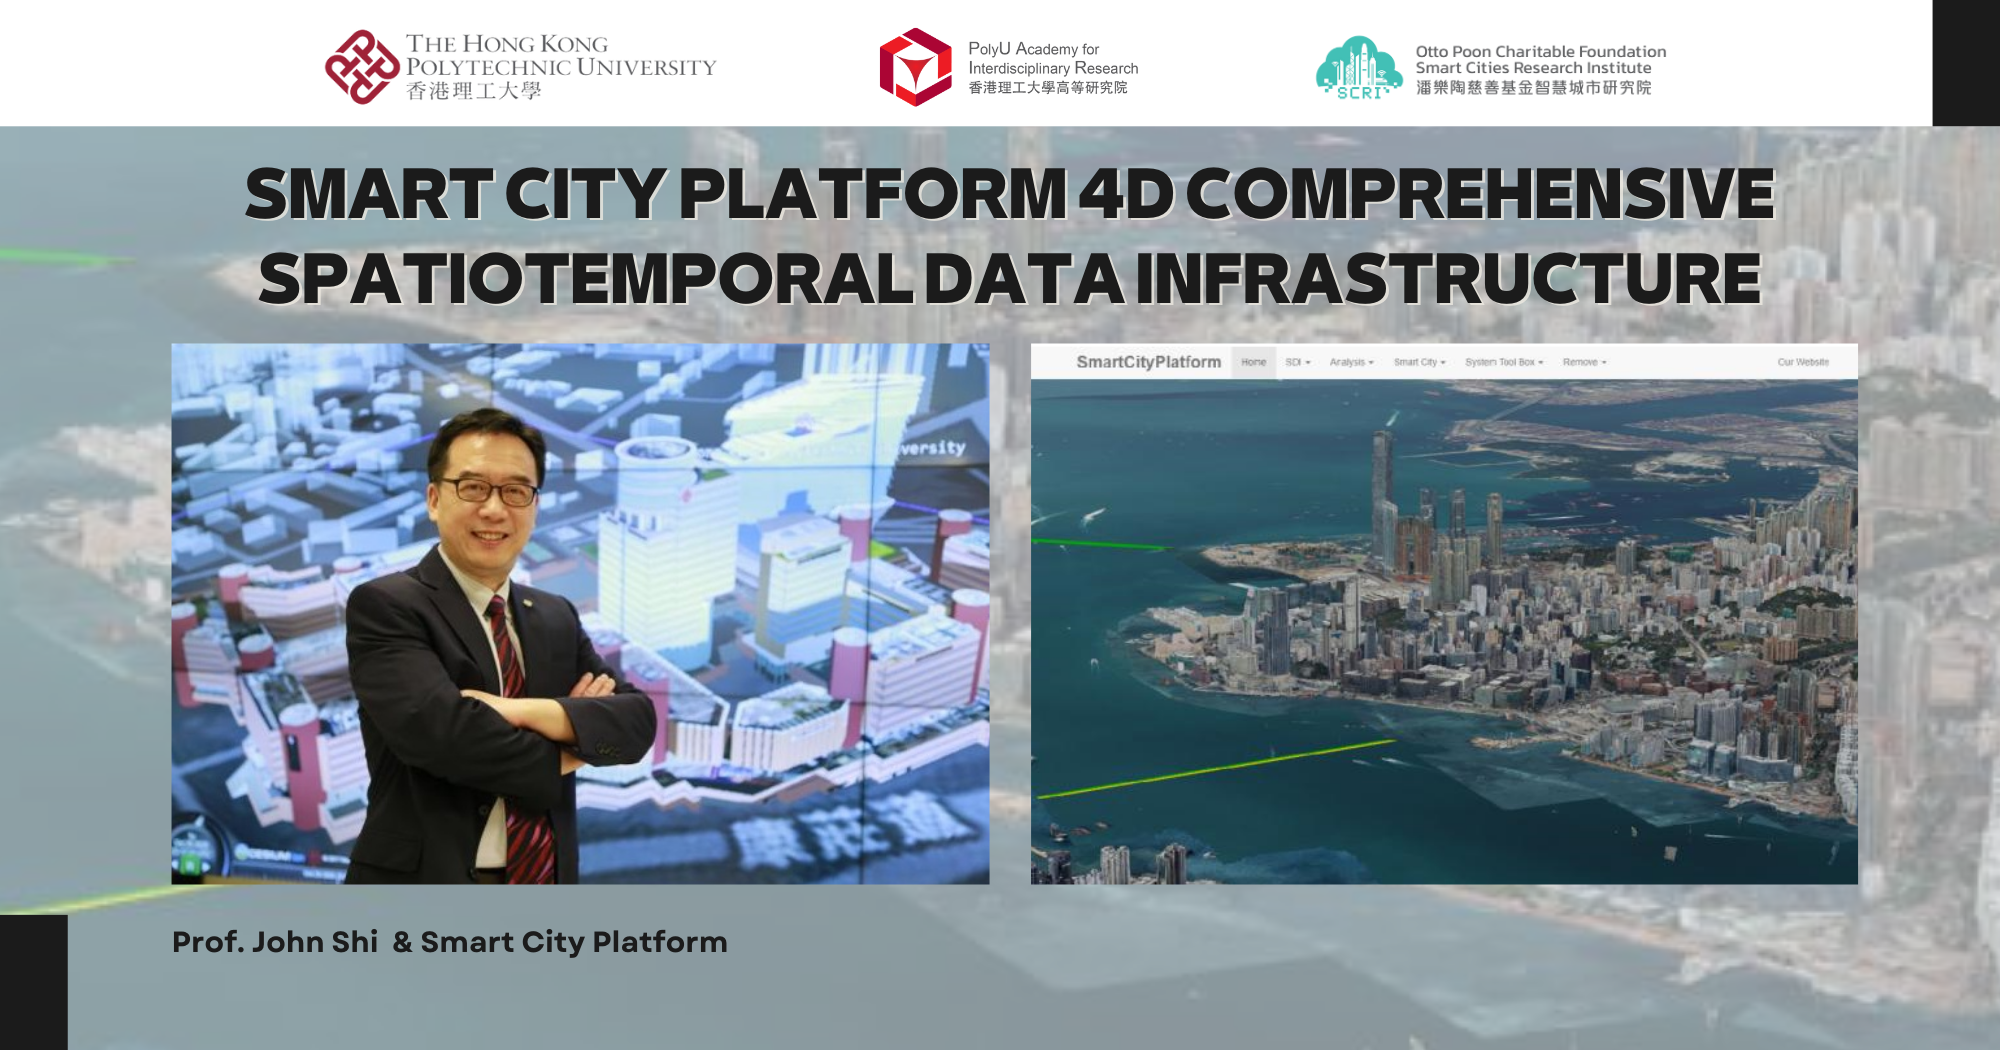Click The Hong Kong Polytechnic University text

click(560, 67)
